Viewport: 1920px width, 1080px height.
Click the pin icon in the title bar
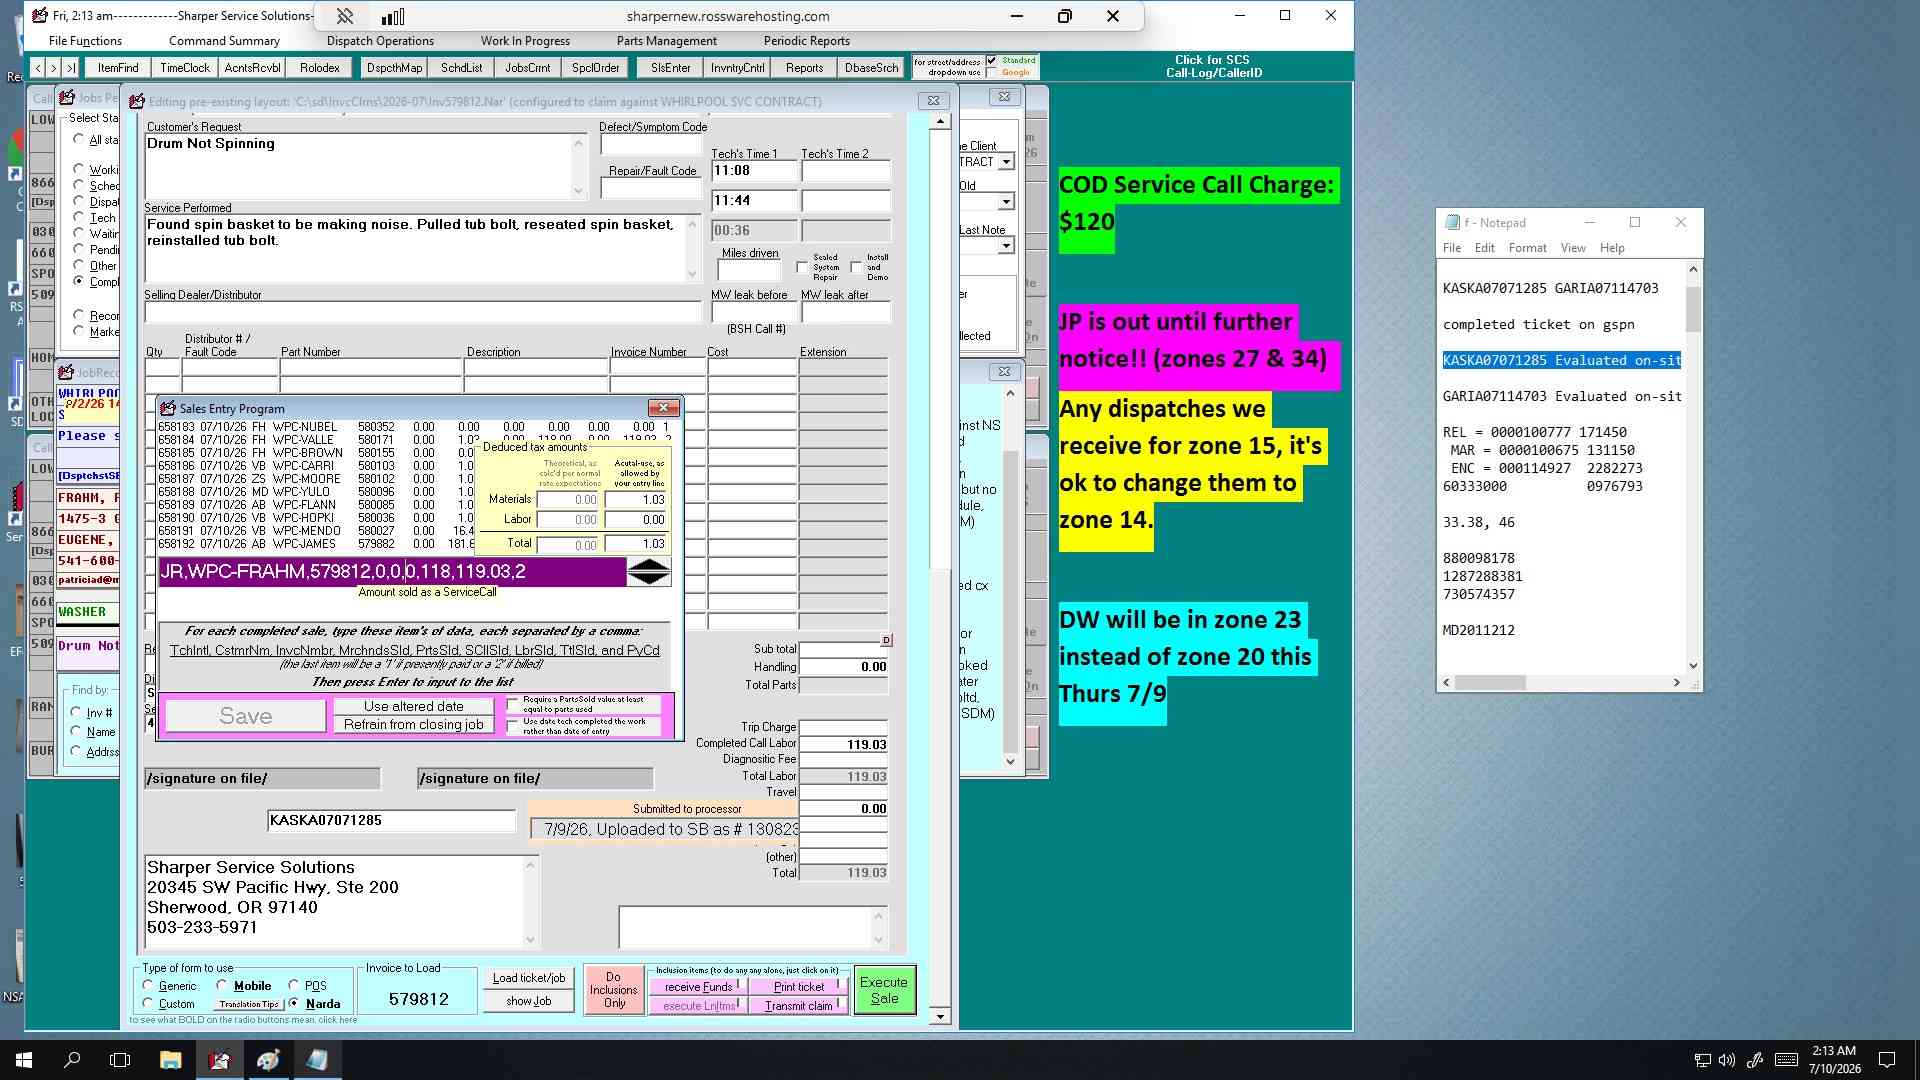[x=344, y=16]
